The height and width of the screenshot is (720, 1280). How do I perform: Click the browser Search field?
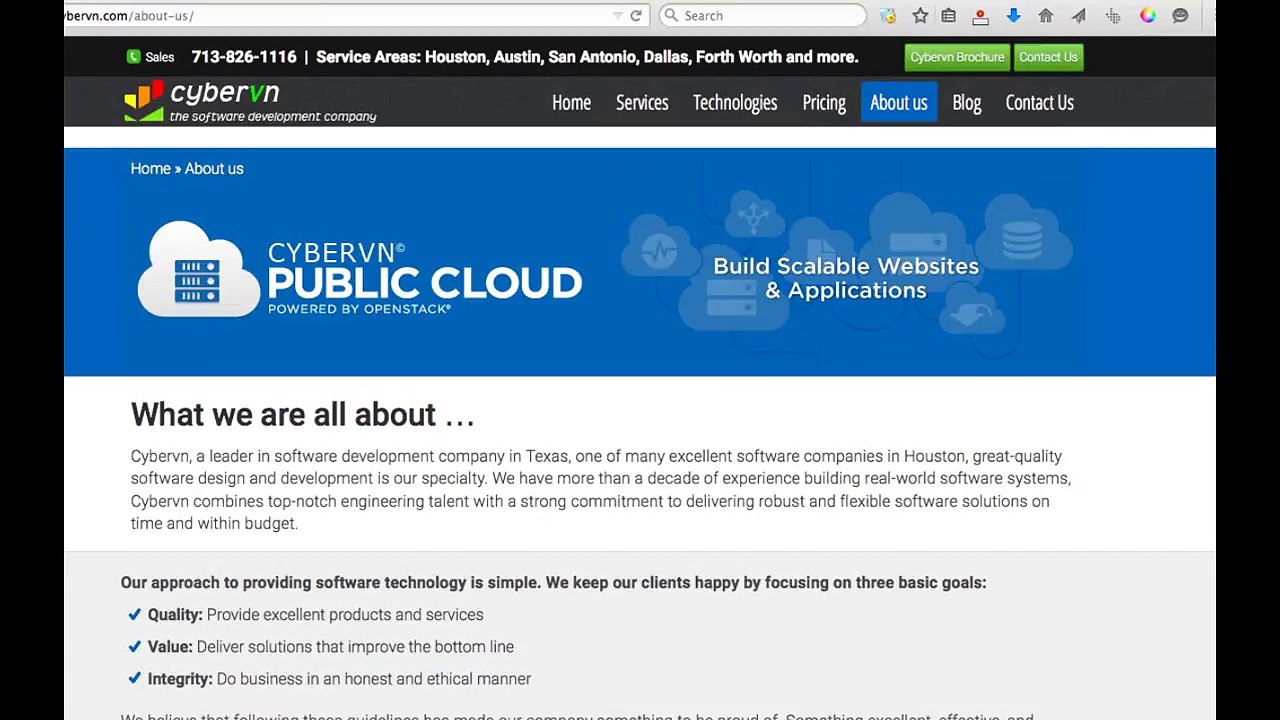[763, 15]
